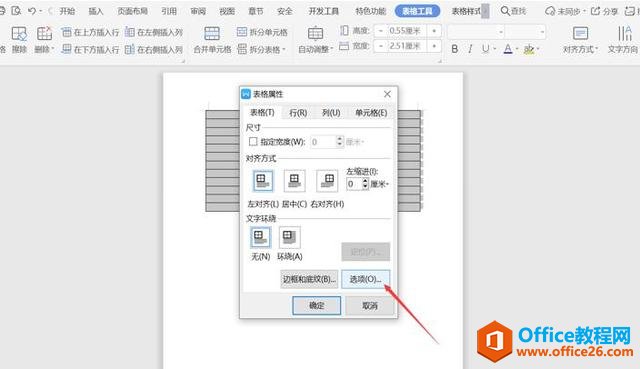
Task: Click the 宽度 2.51厘米 value field
Action: click(407, 46)
